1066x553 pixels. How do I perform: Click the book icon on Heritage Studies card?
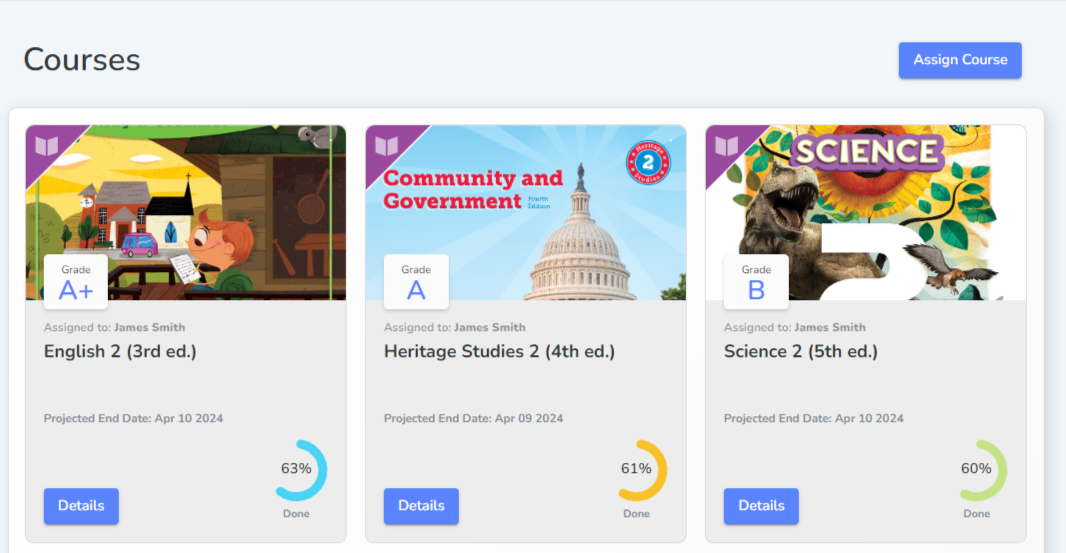click(x=387, y=146)
